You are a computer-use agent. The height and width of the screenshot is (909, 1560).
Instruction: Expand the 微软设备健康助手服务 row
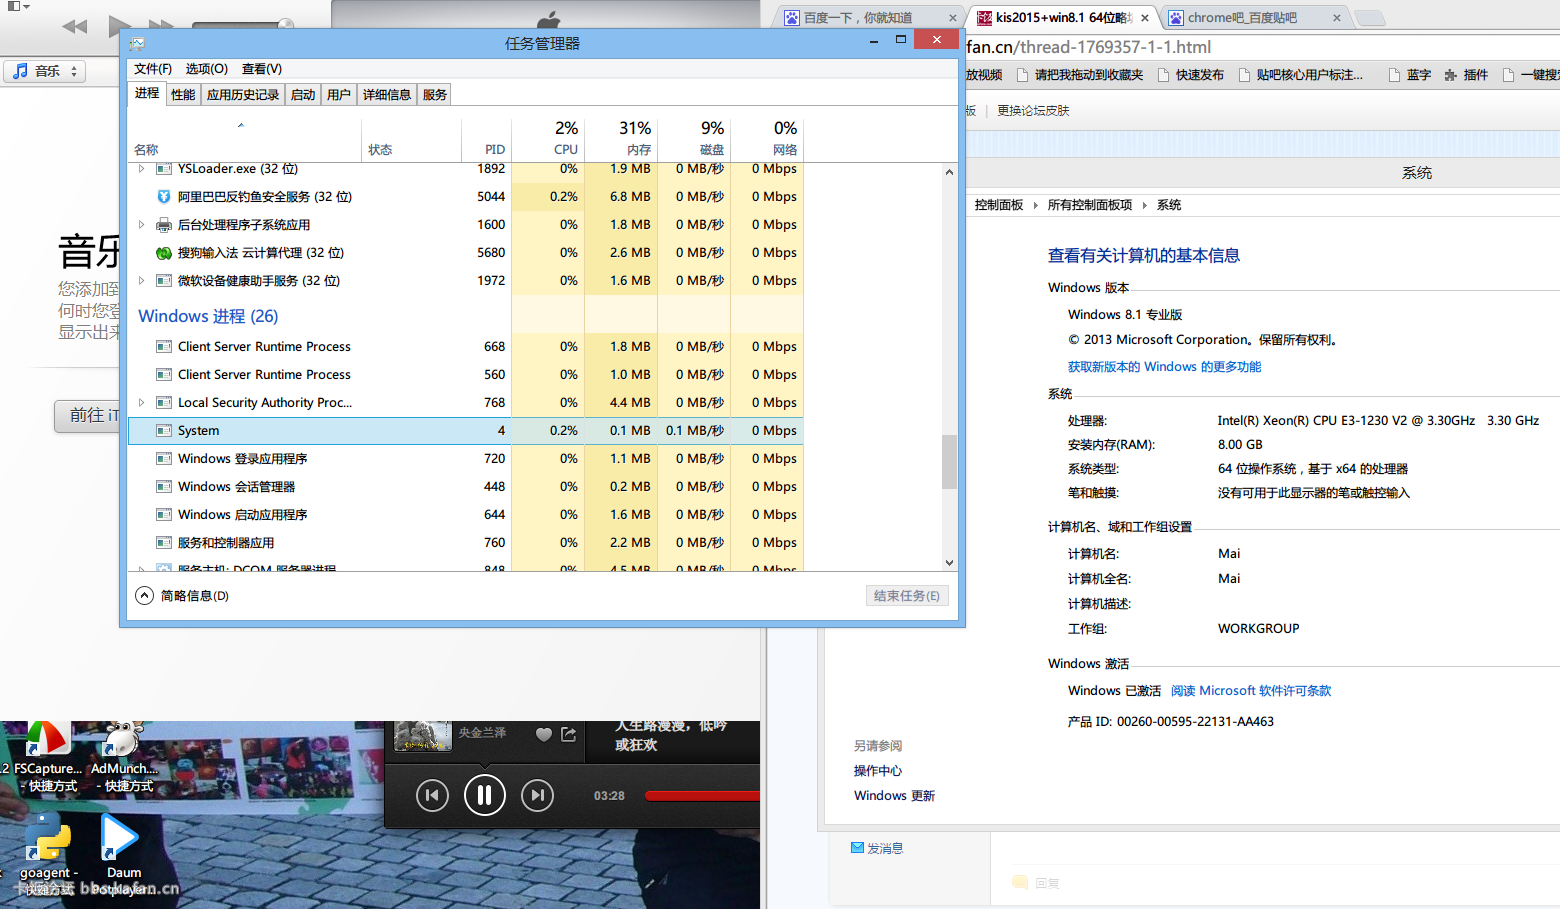tap(141, 281)
